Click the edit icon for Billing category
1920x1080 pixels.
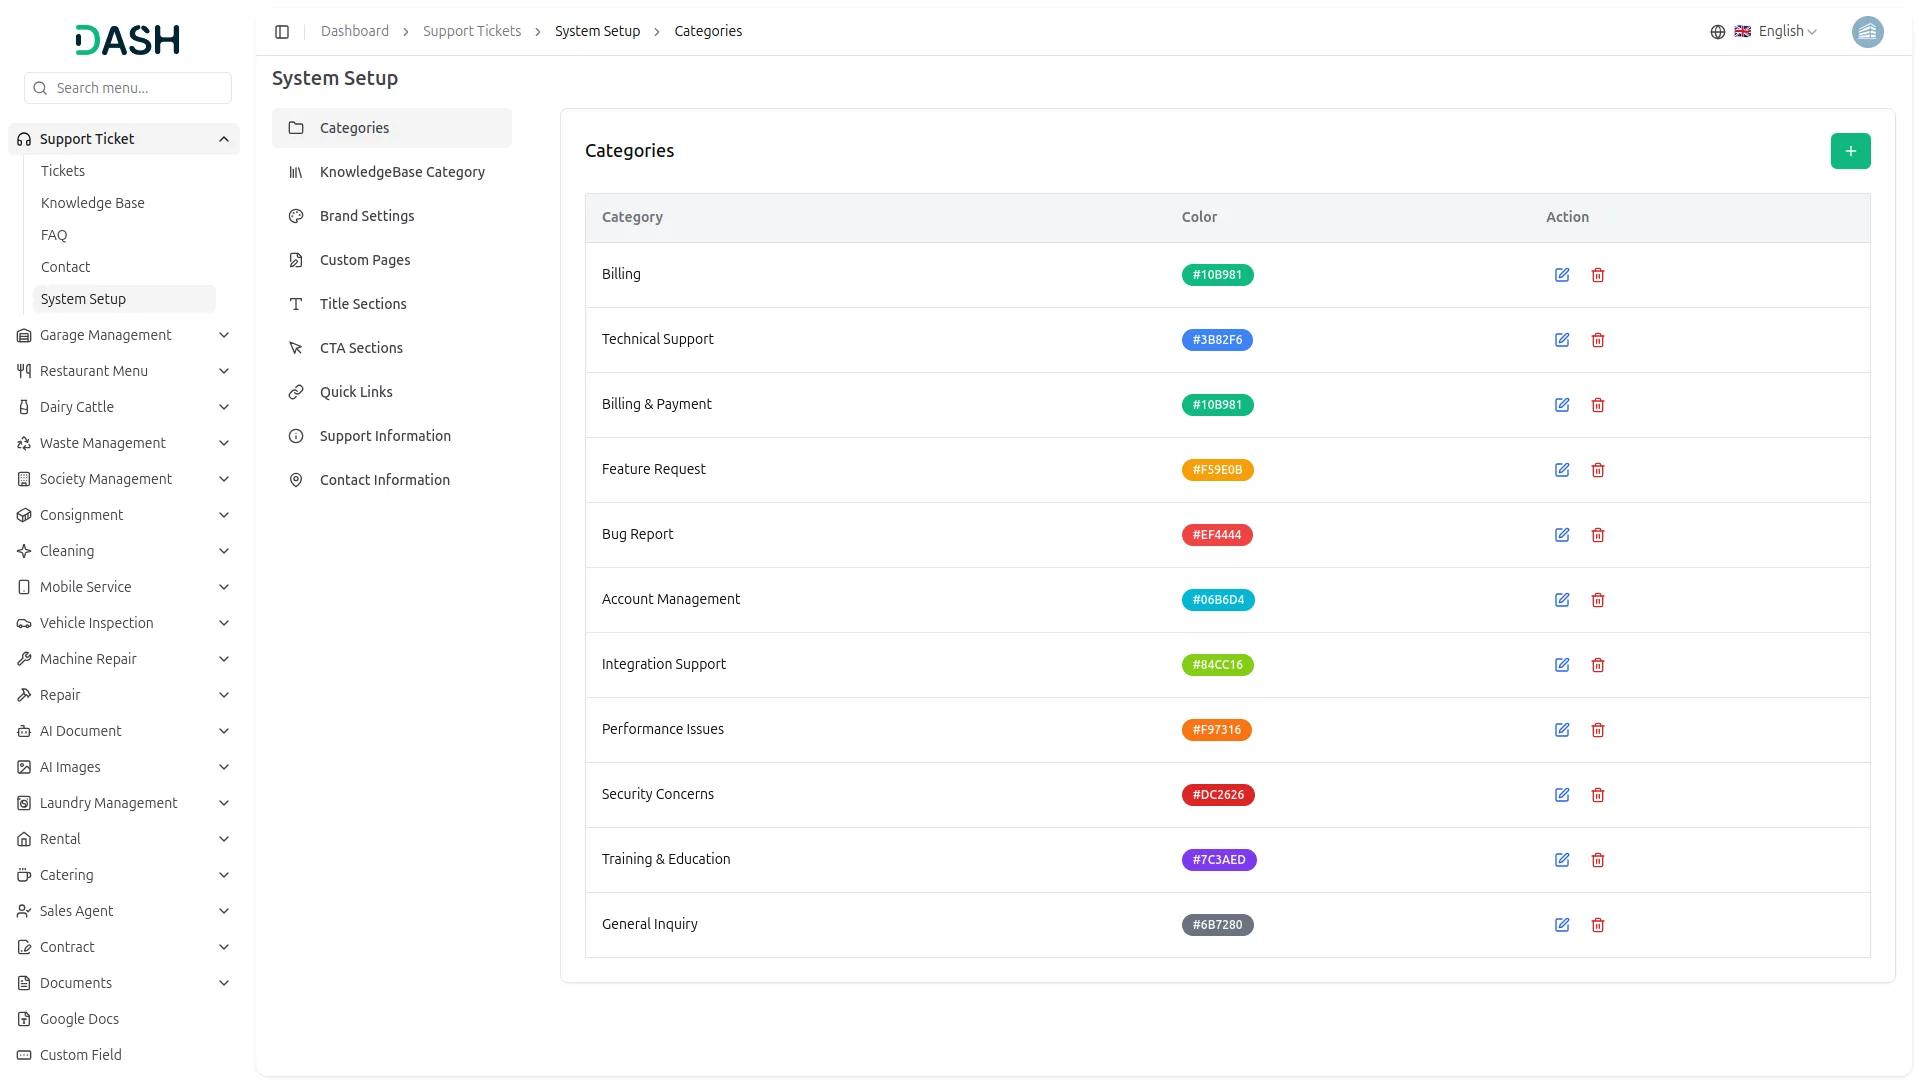1562,275
